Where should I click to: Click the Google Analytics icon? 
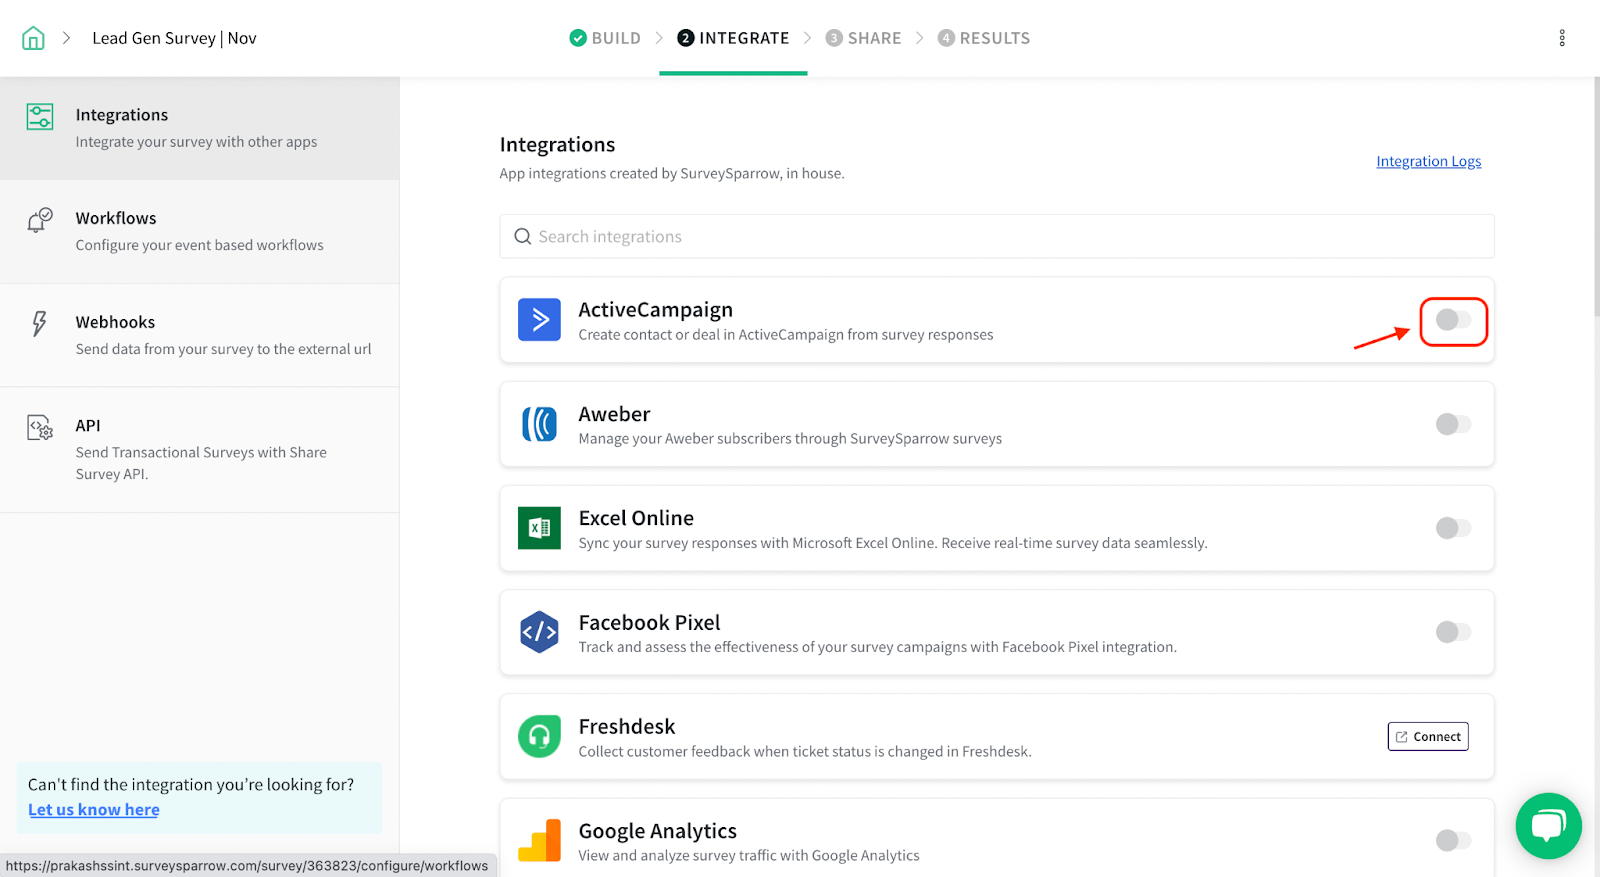(x=539, y=841)
